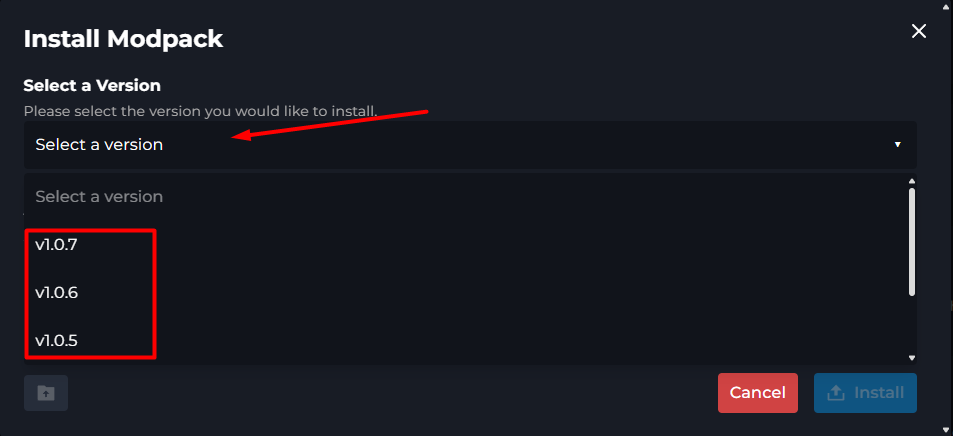Click the version list scrollbar thumb

(x=912, y=242)
